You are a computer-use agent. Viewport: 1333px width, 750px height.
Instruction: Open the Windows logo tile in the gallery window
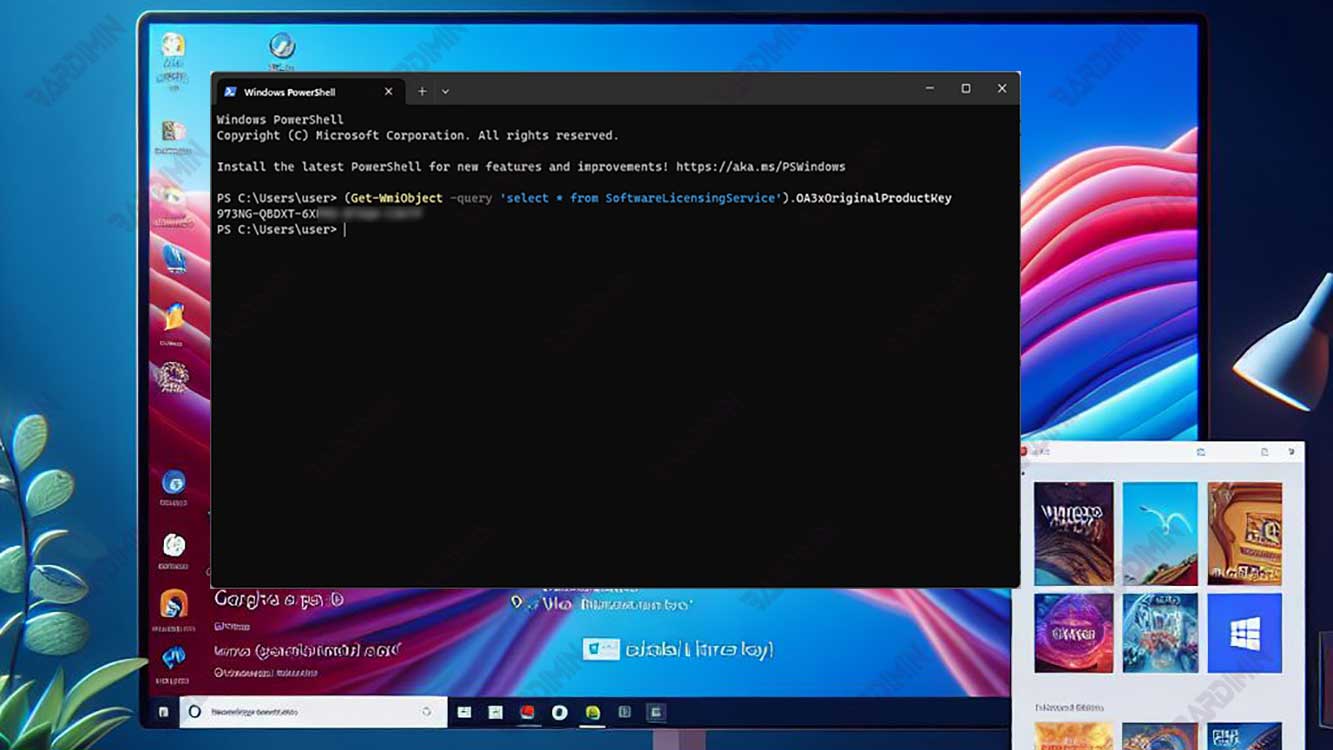click(x=1244, y=633)
